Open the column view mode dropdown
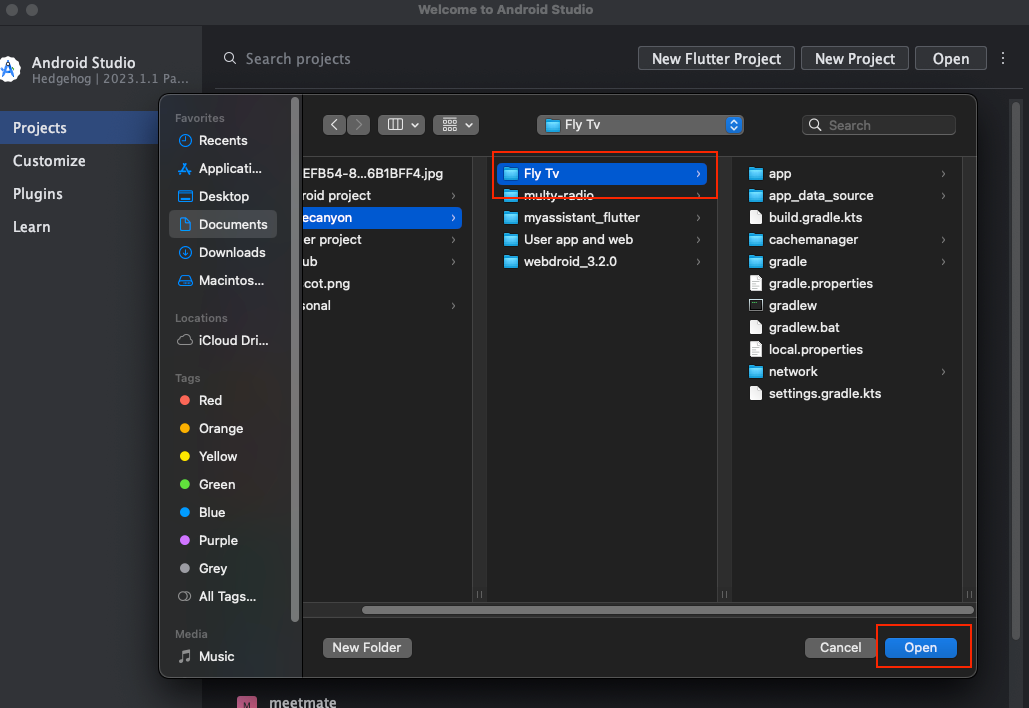Viewport: 1029px width, 708px height. pyautogui.click(x=401, y=125)
